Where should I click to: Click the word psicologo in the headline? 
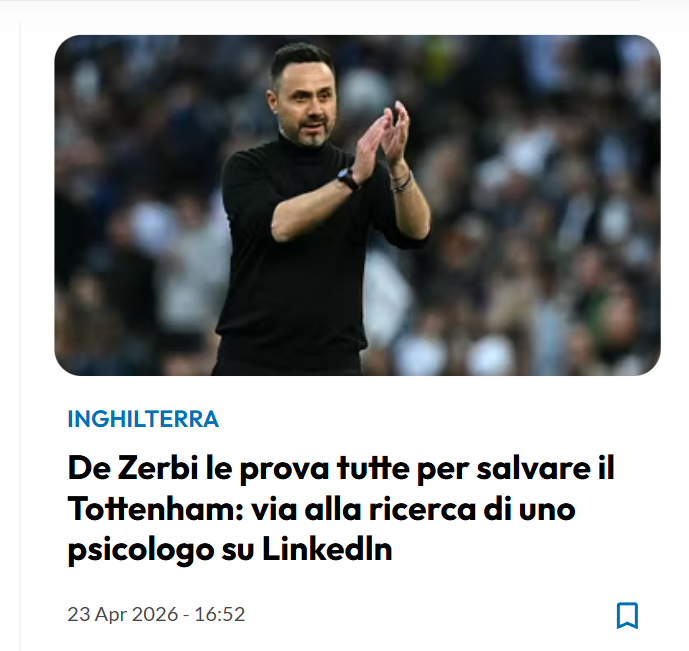click(x=141, y=551)
